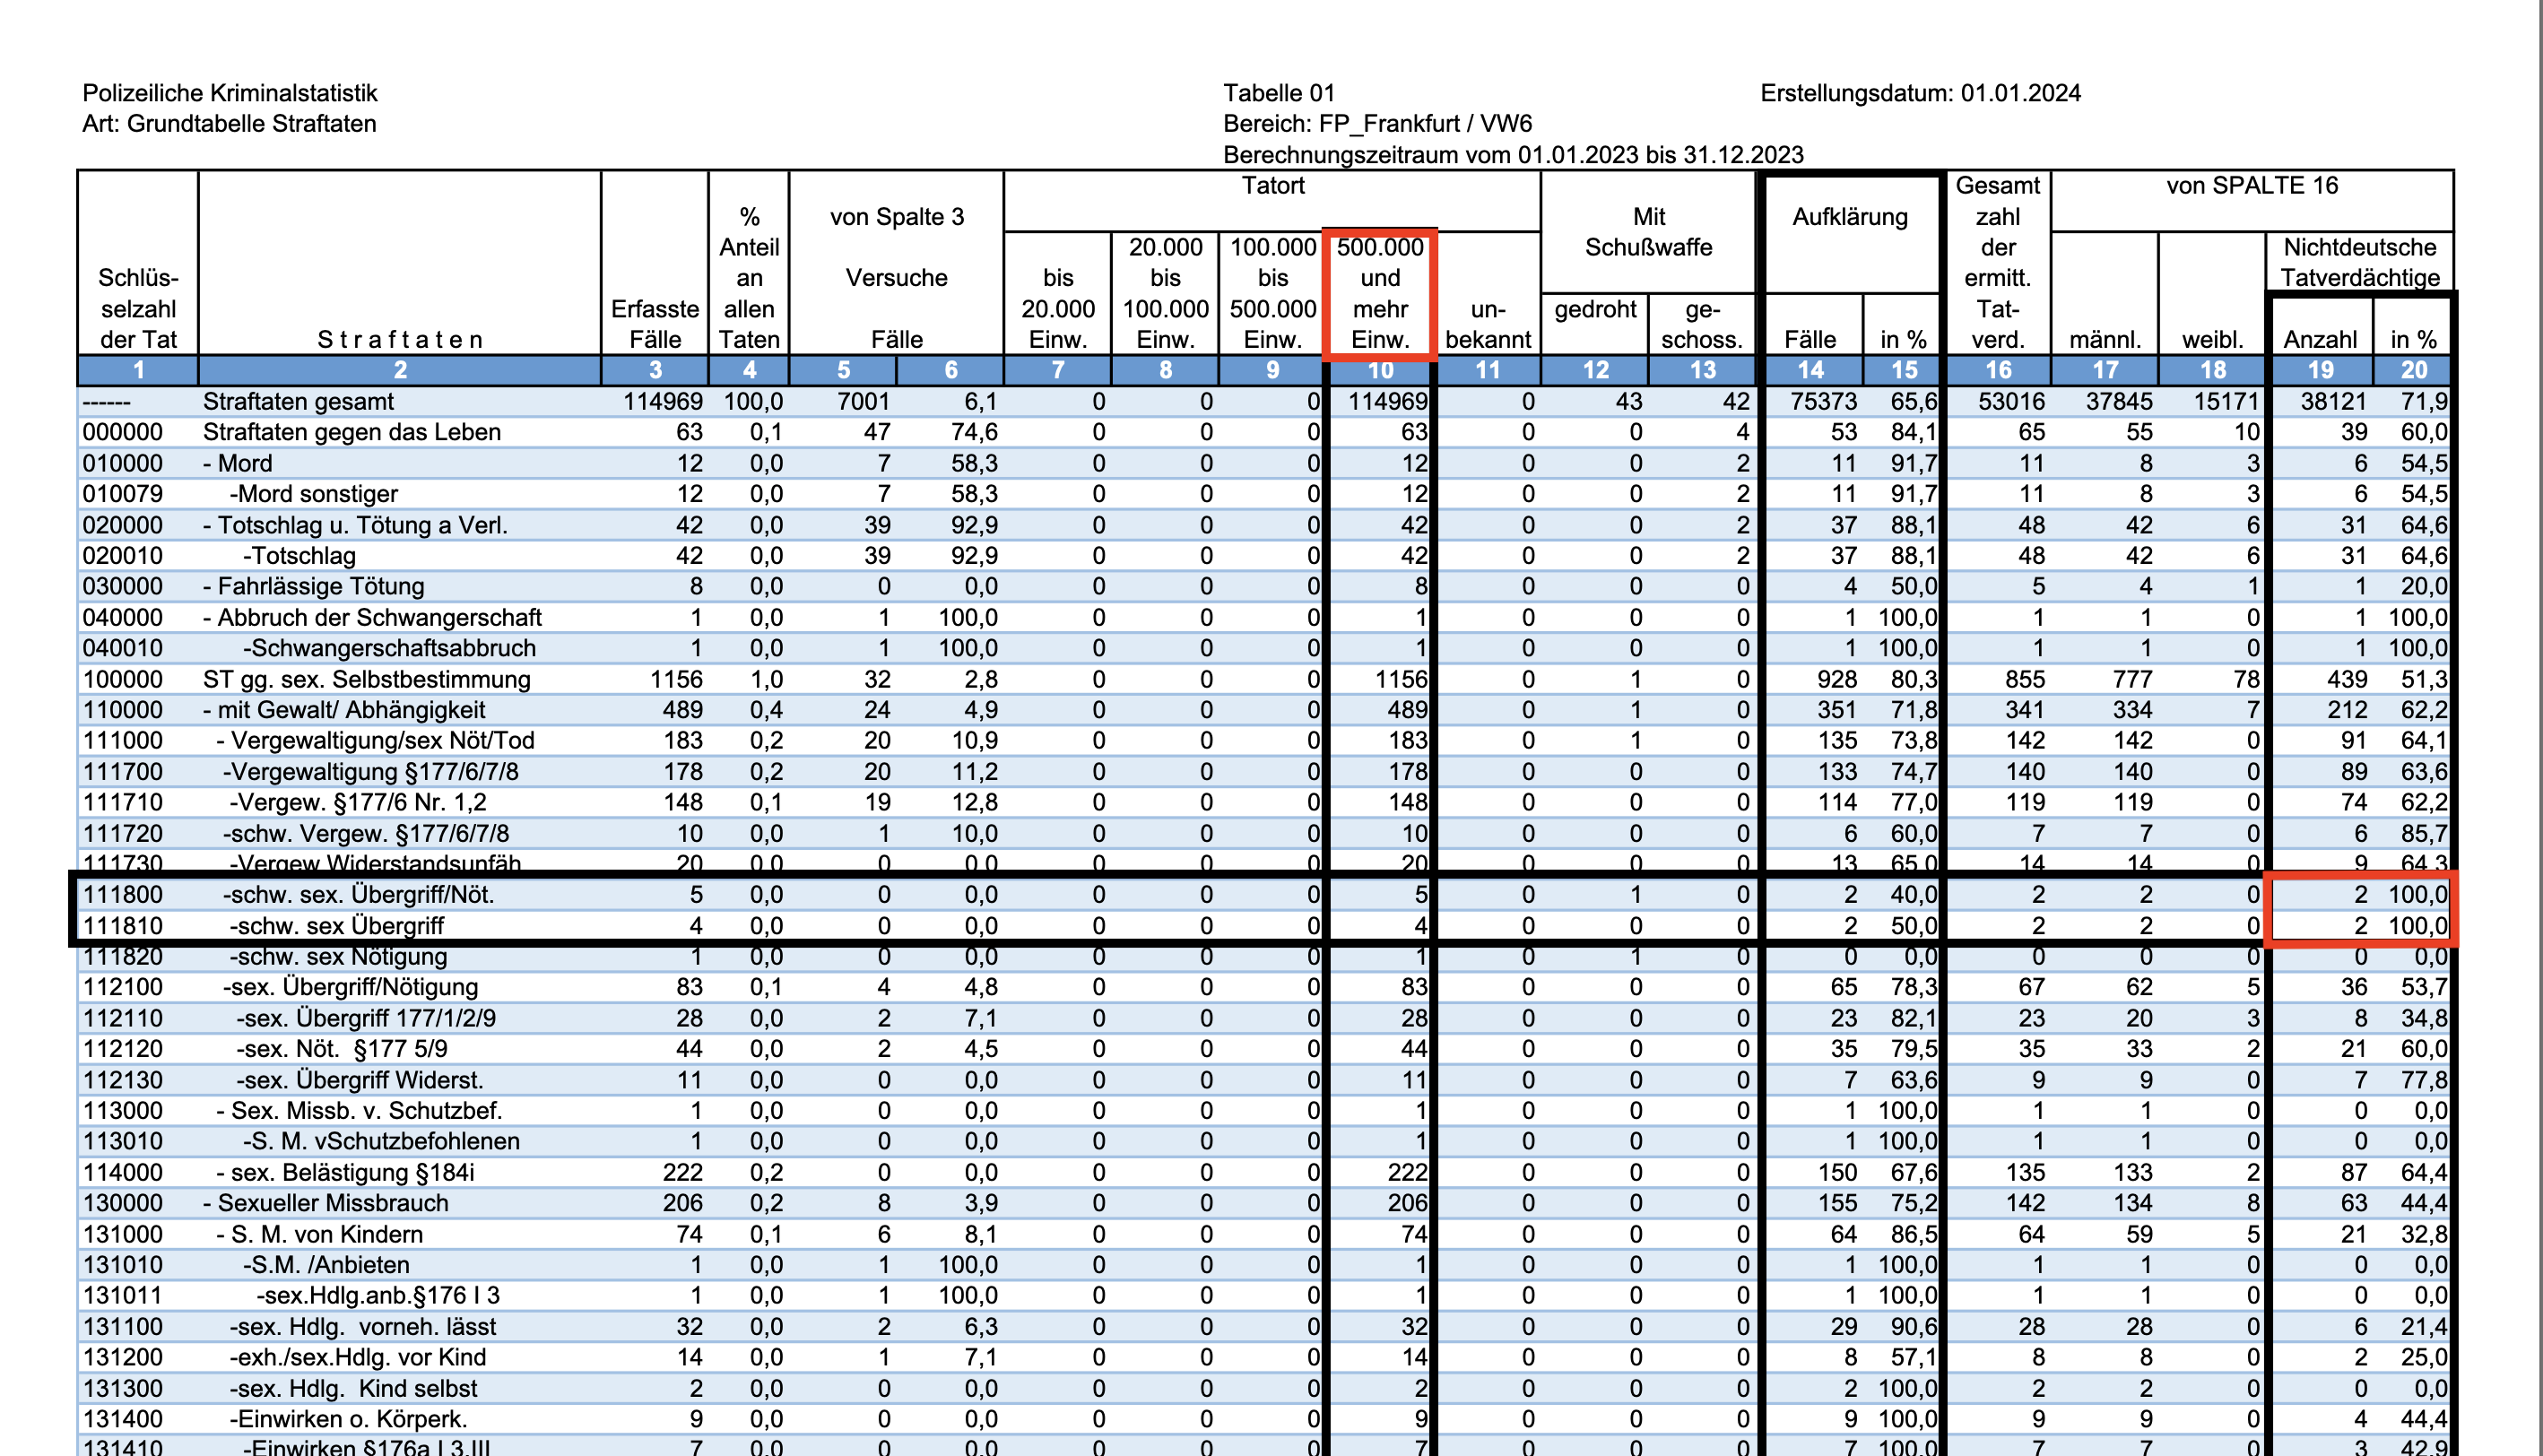Click '-Einwirken o. Körperk.' label
Image resolution: width=2543 pixels, height=1456 pixels.
(x=349, y=1419)
